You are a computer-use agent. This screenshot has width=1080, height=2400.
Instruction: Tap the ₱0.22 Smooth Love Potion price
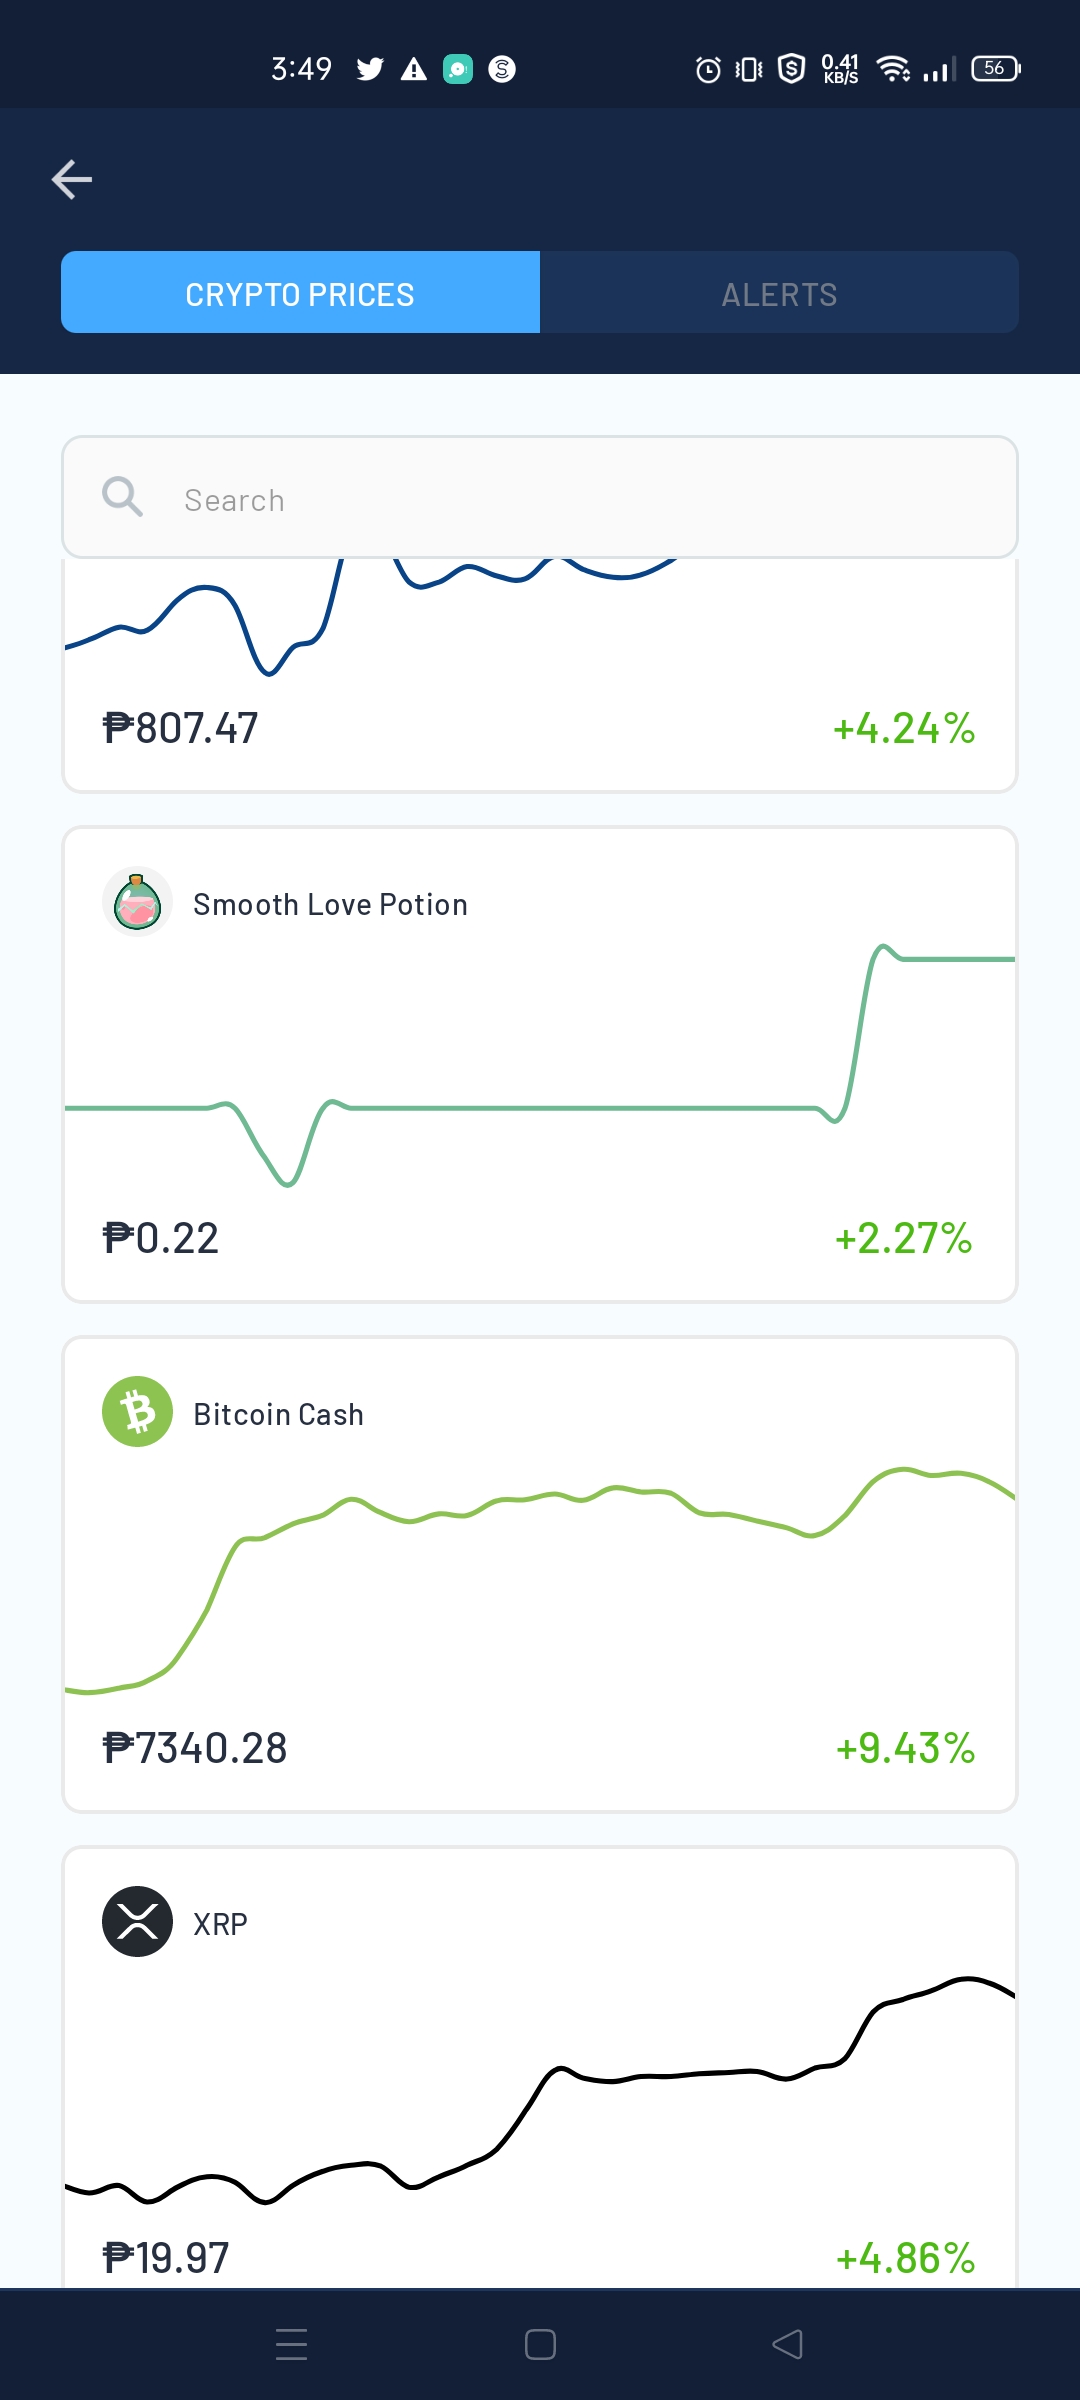tap(161, 1238)
